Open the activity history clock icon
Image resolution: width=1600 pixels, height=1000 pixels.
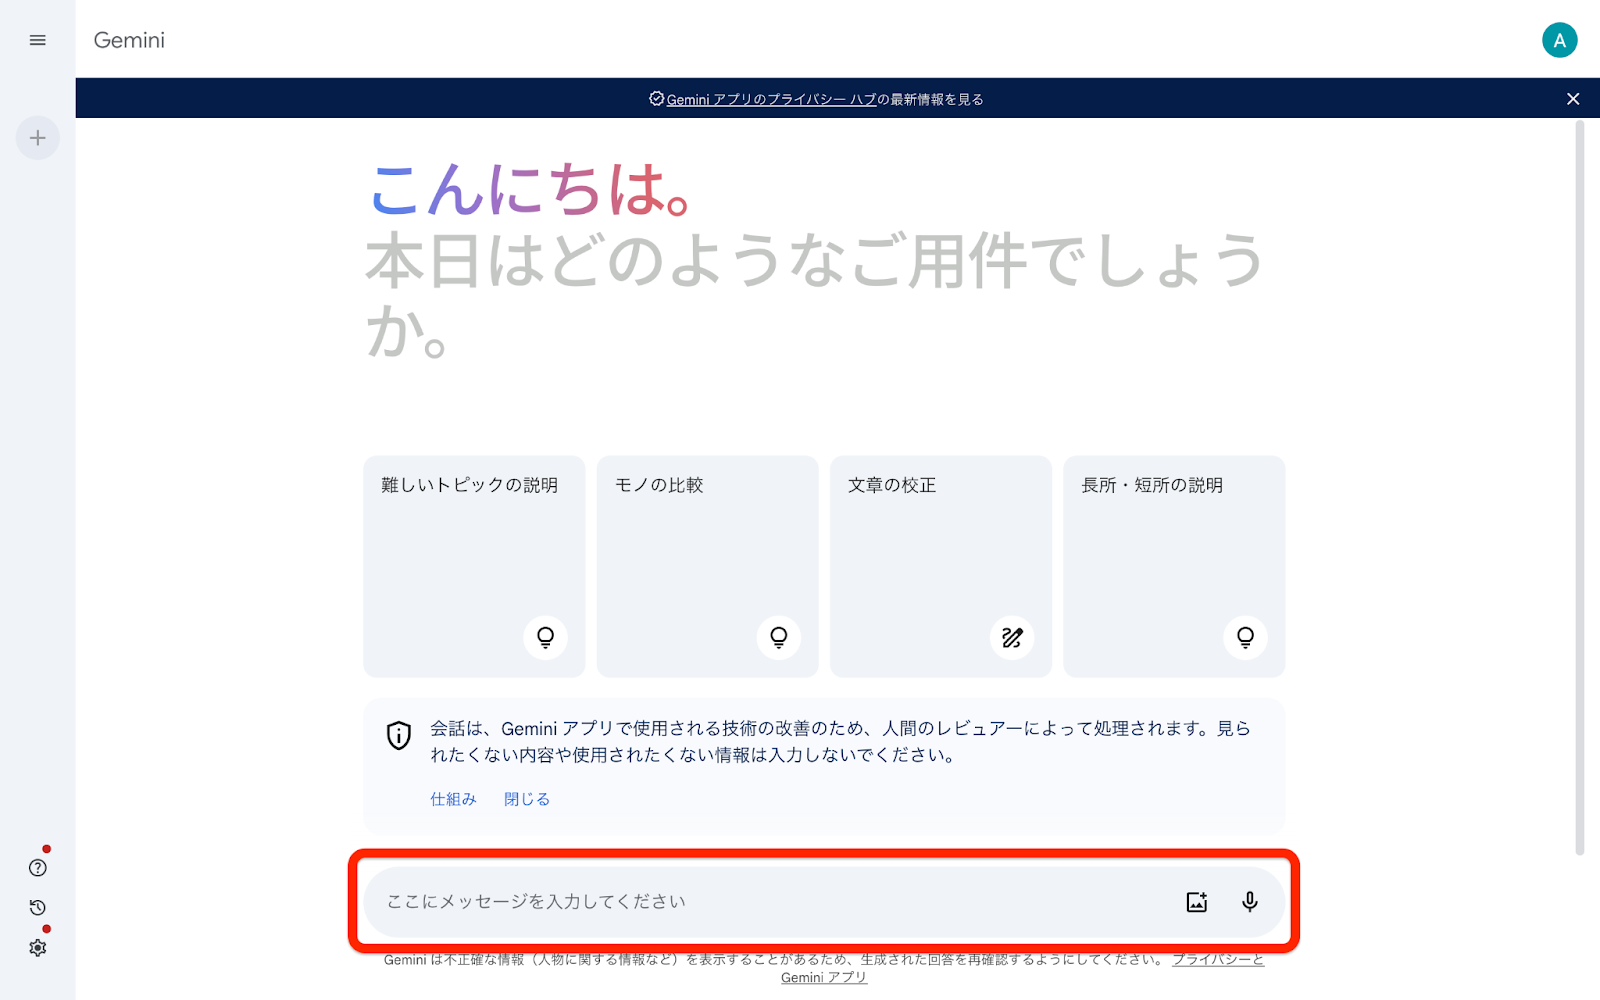[x=38, y=908]
